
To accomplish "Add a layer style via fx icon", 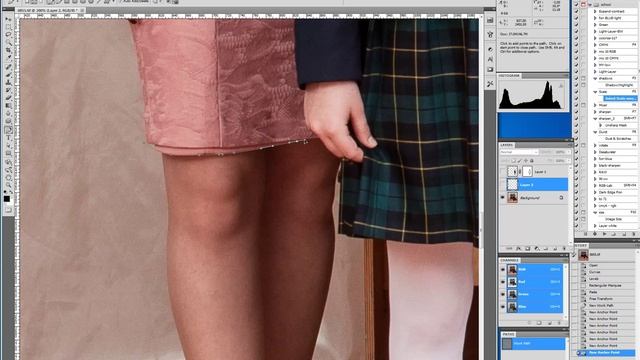I will tap(518, 249).
